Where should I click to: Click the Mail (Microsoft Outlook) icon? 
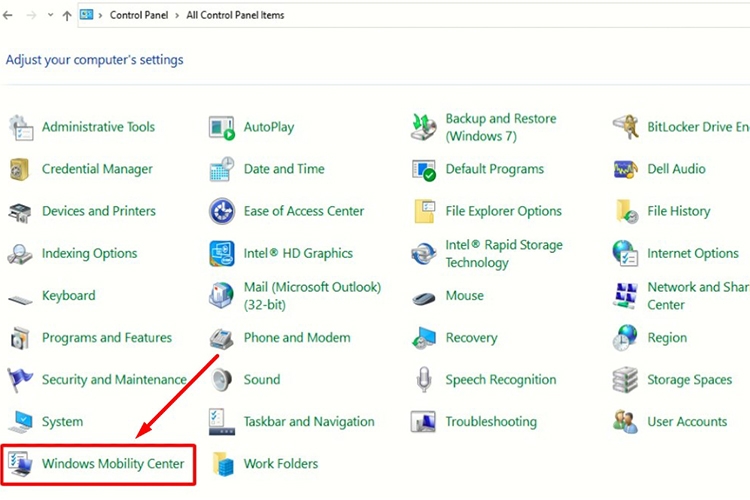(221, 296)
